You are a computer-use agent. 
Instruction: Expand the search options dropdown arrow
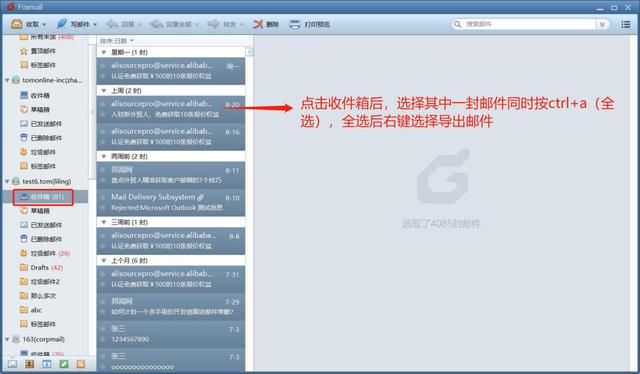coord(602,24)
